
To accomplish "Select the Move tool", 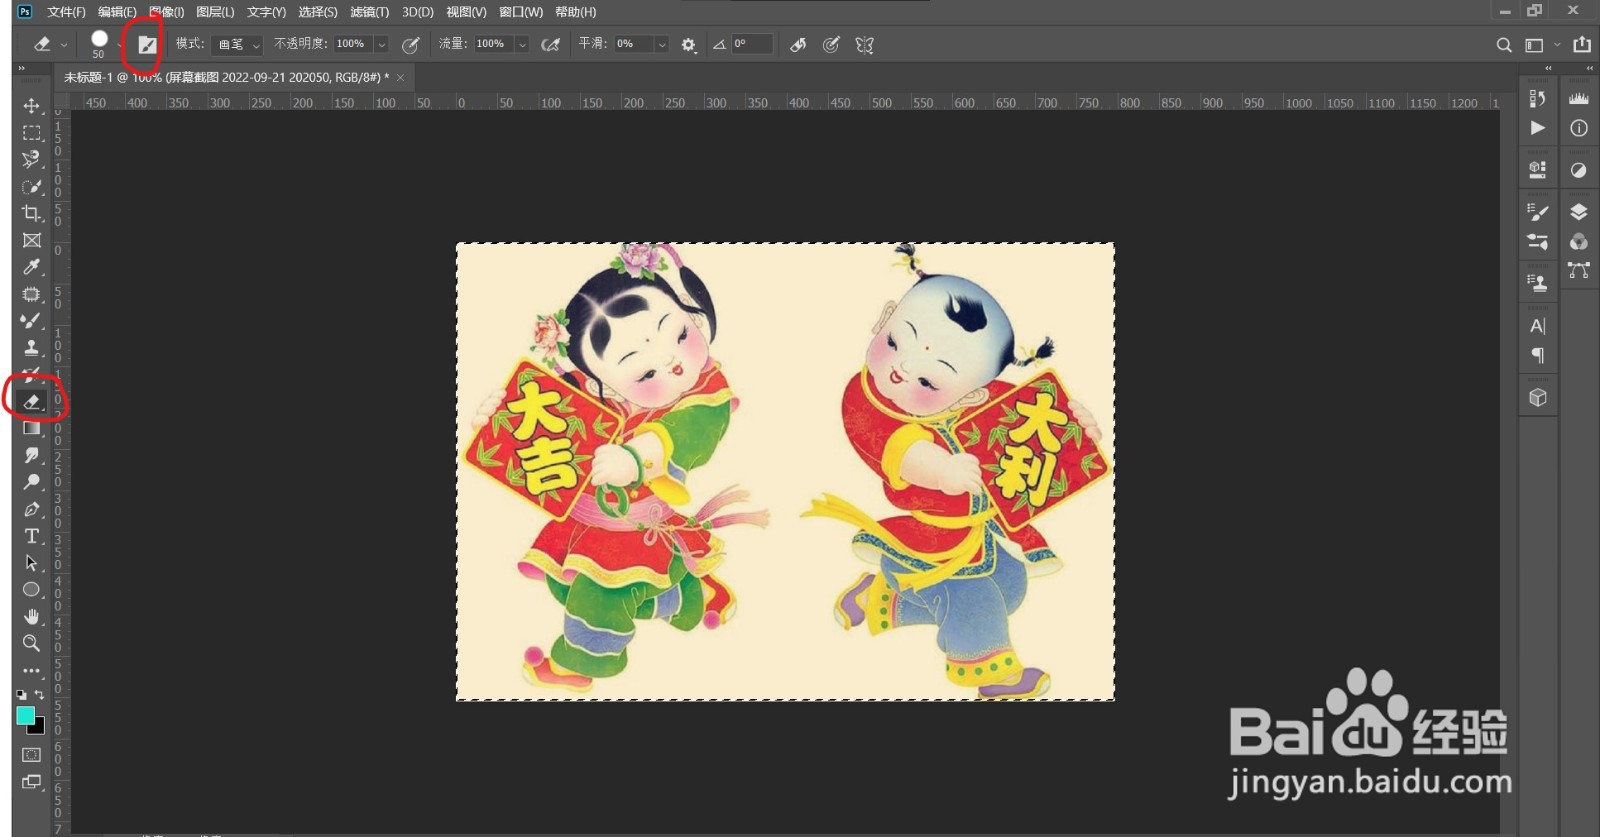I will click(32, 106).
